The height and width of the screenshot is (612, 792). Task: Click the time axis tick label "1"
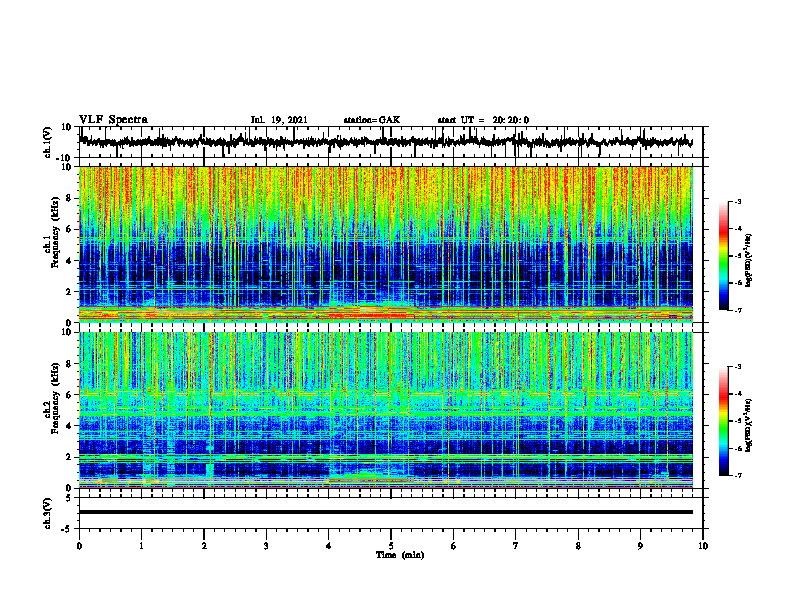point(141,546)
